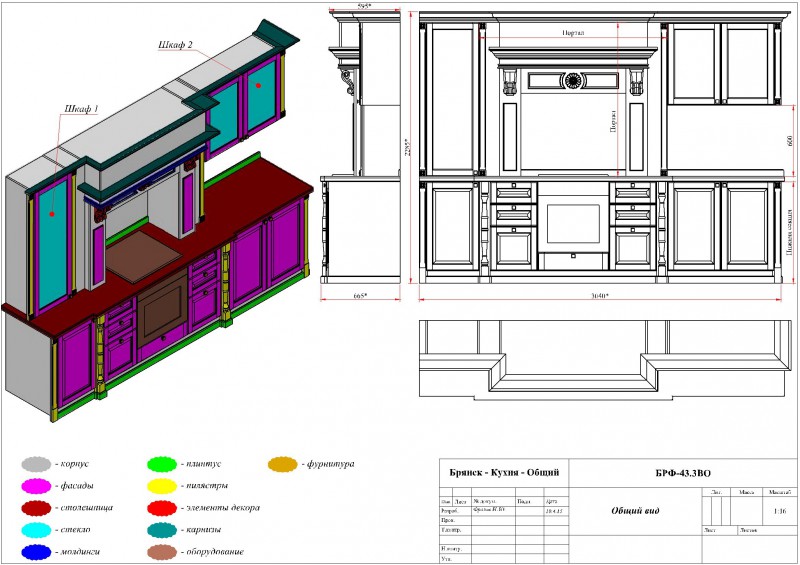Click the '- пилястры' legend text

(204, 486)
